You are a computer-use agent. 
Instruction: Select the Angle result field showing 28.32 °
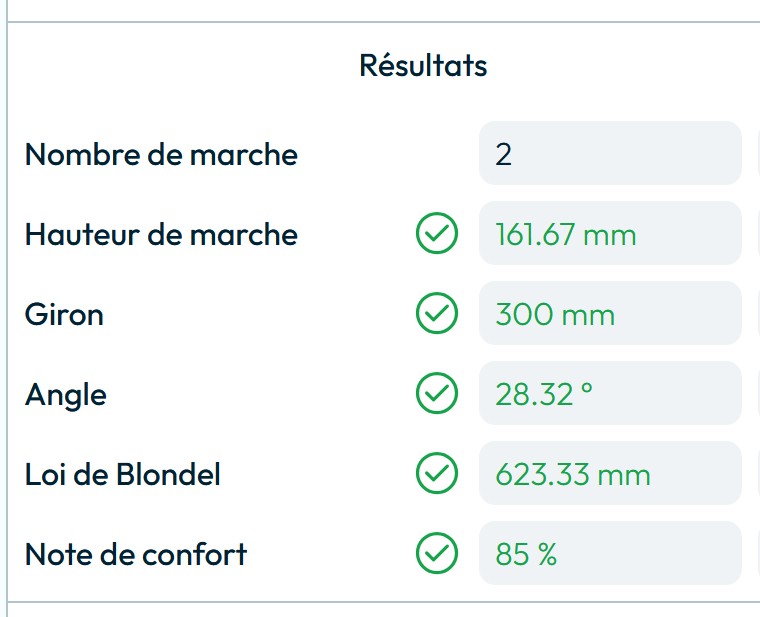coord(610,394)
